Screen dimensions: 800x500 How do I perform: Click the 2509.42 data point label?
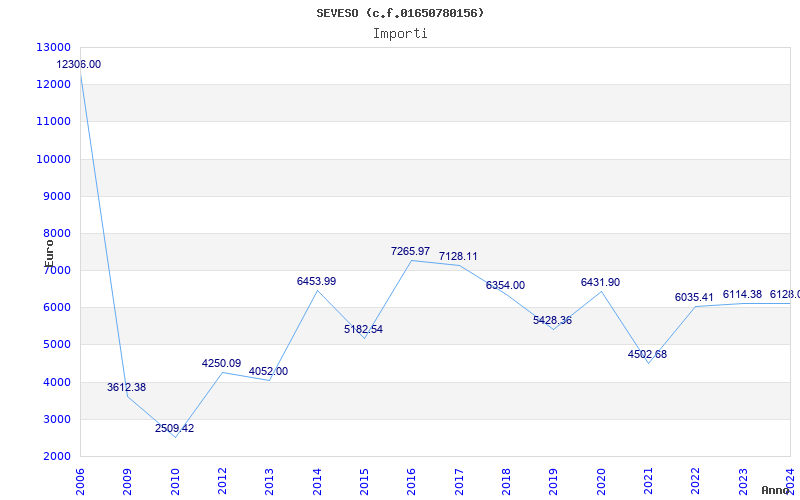[174, 429]
